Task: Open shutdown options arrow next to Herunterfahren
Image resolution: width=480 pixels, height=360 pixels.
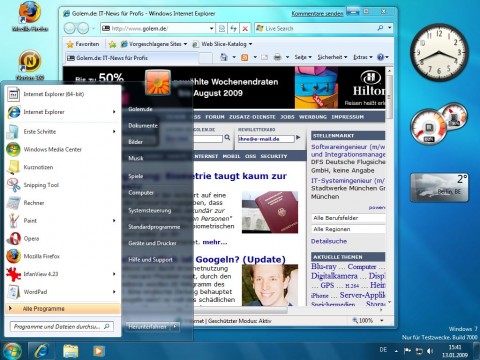Action: [x=175, y=327]
